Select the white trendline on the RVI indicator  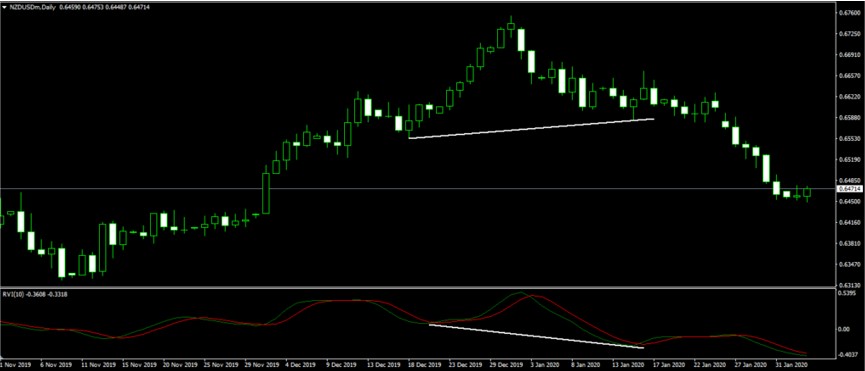point(536,336)
